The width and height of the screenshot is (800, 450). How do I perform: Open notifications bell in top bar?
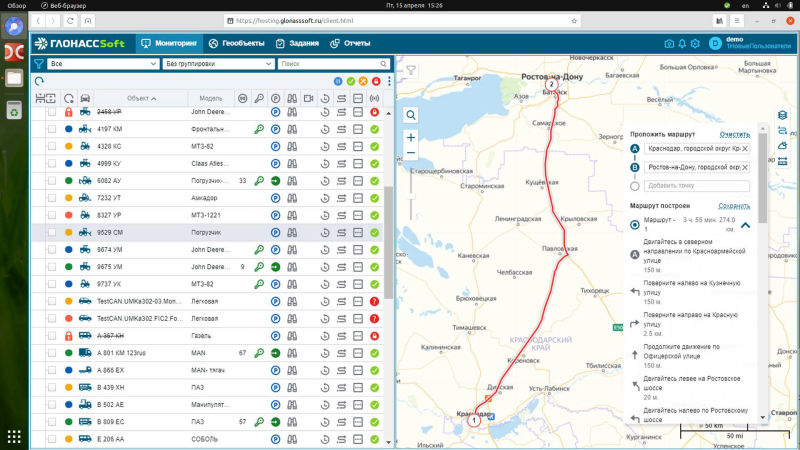[x=682, y=43]
